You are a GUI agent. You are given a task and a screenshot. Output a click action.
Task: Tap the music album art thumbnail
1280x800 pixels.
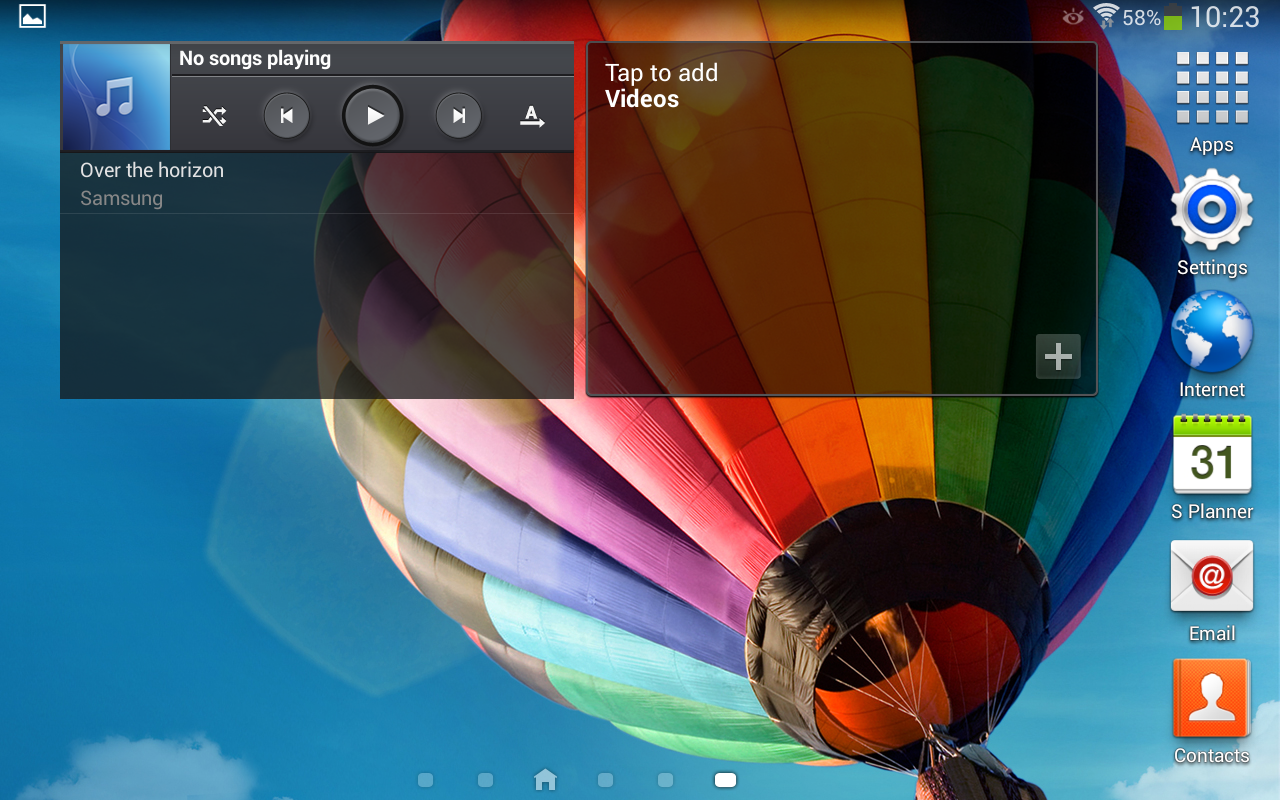(x=116, y=97)
